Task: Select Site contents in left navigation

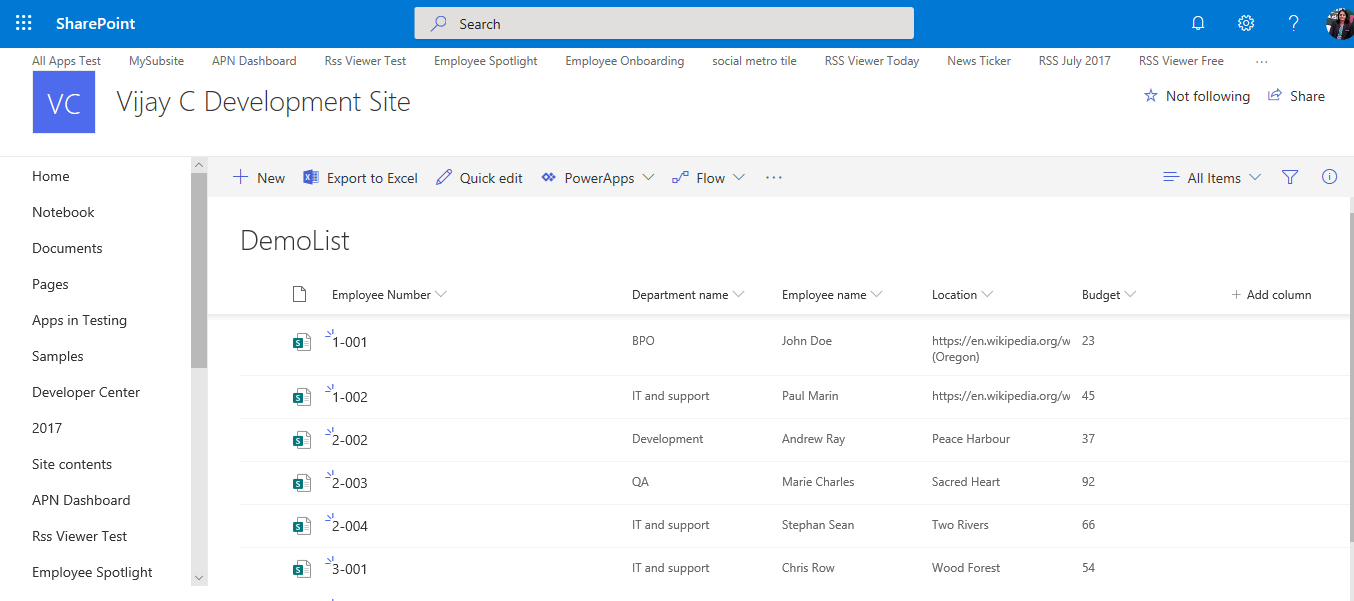Action: 72,464
